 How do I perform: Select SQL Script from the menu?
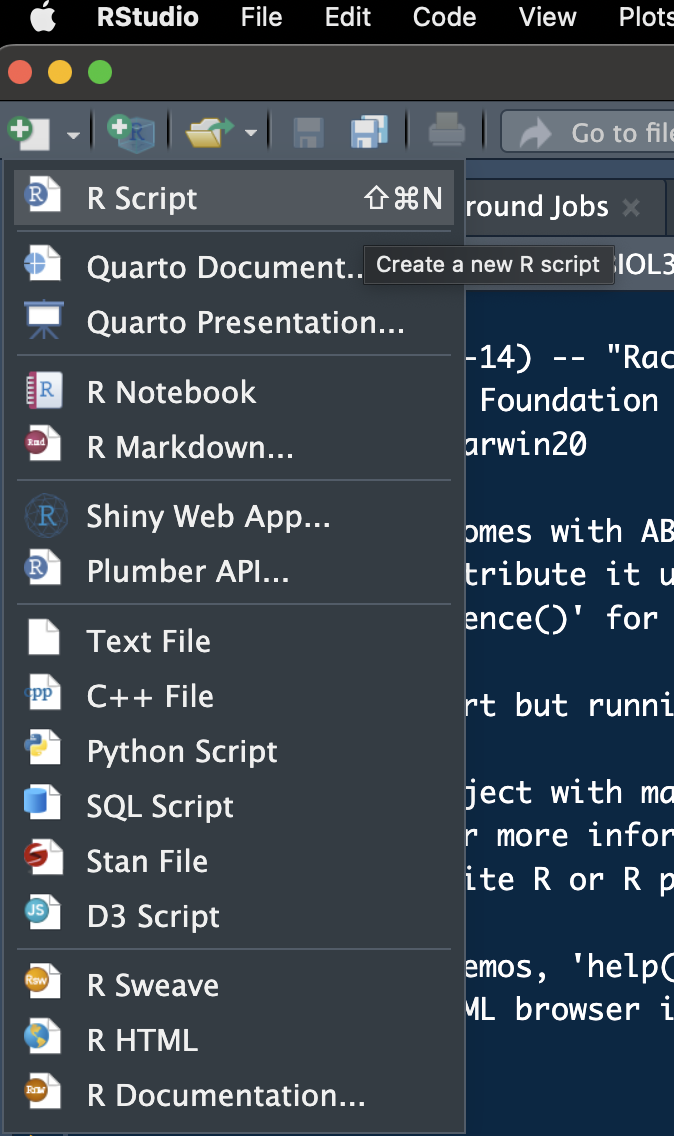click(x=234, y=806)
